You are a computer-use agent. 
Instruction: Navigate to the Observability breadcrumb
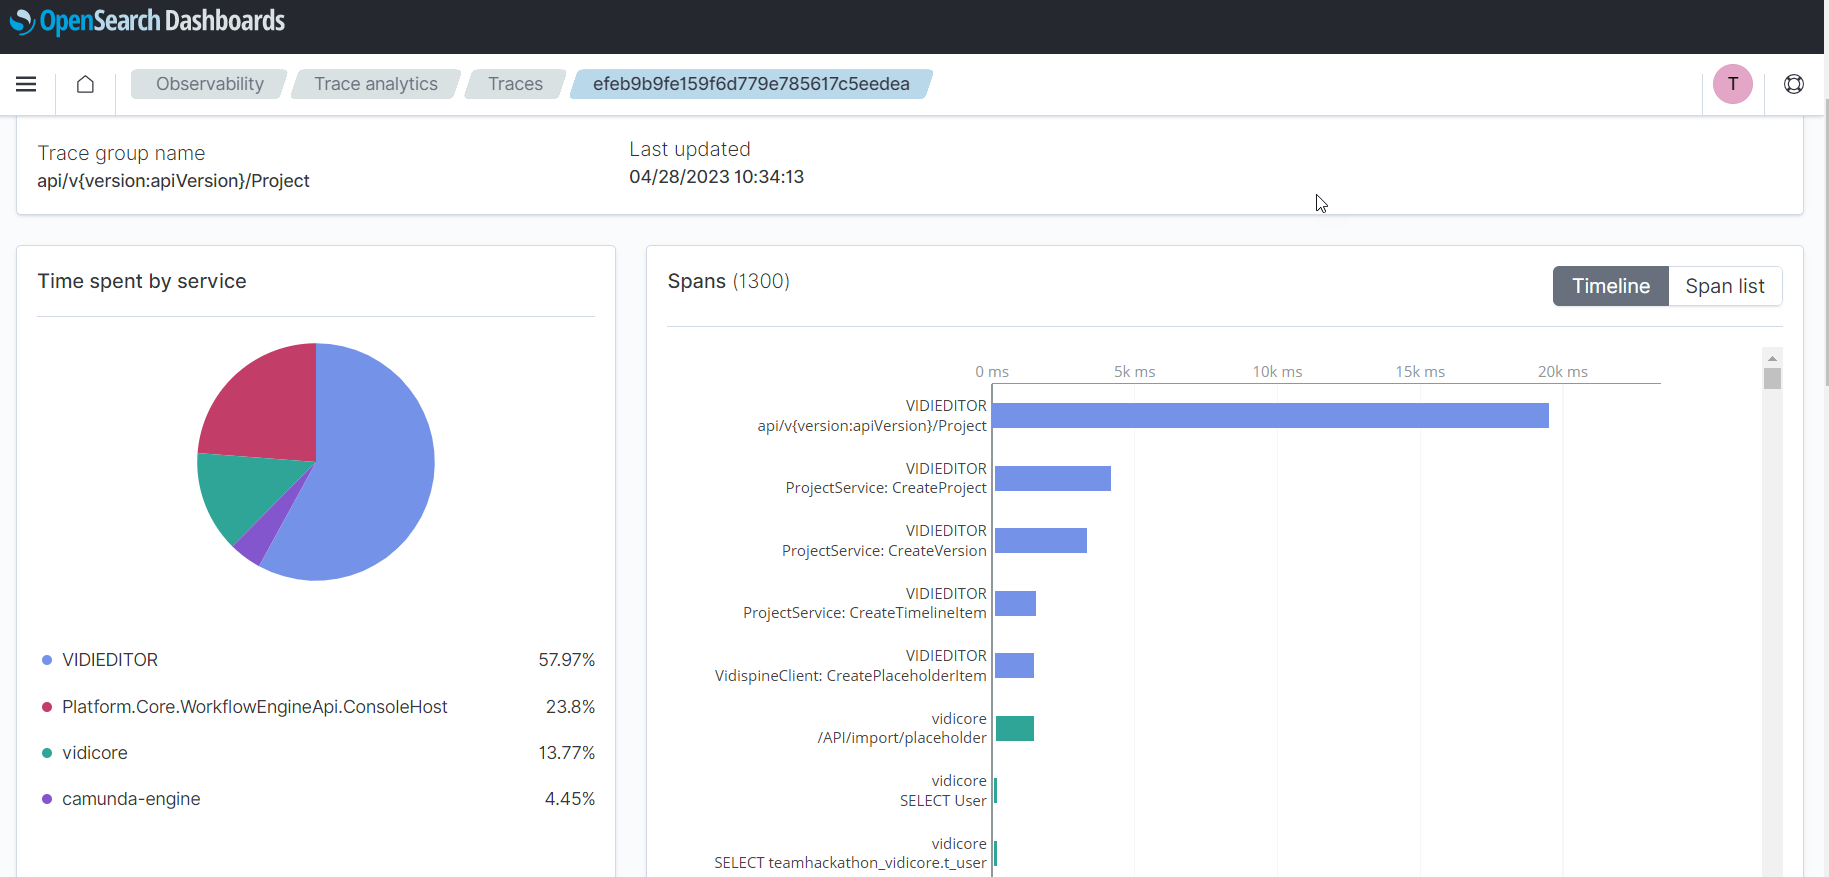209,84
